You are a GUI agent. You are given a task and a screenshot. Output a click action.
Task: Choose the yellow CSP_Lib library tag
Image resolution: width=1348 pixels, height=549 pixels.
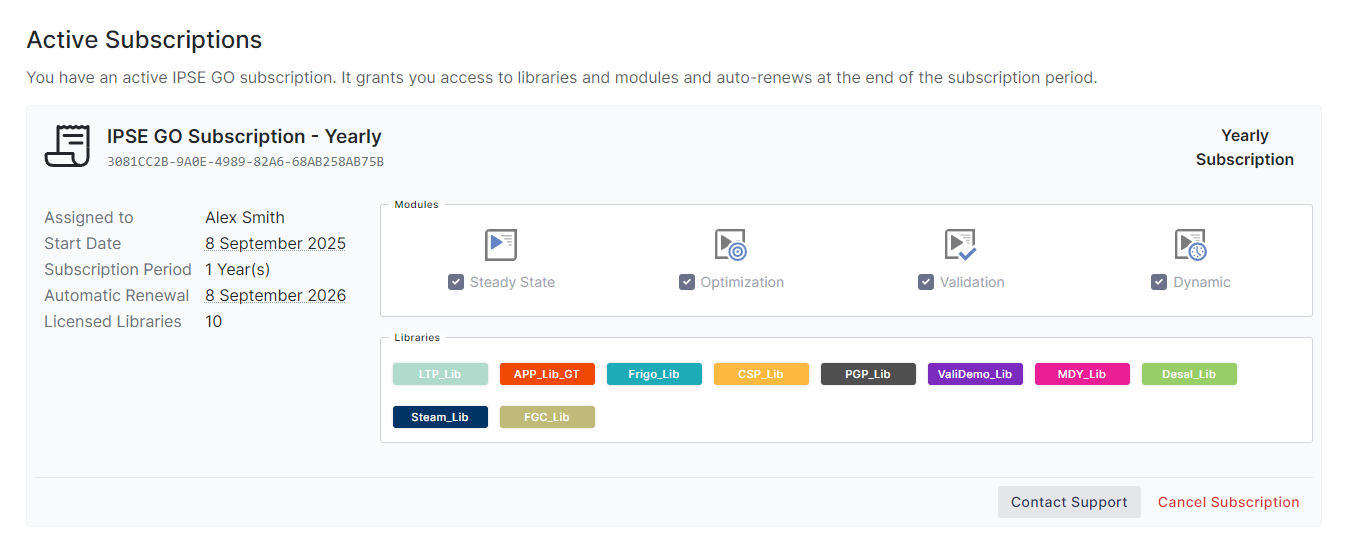coord(761,374)
